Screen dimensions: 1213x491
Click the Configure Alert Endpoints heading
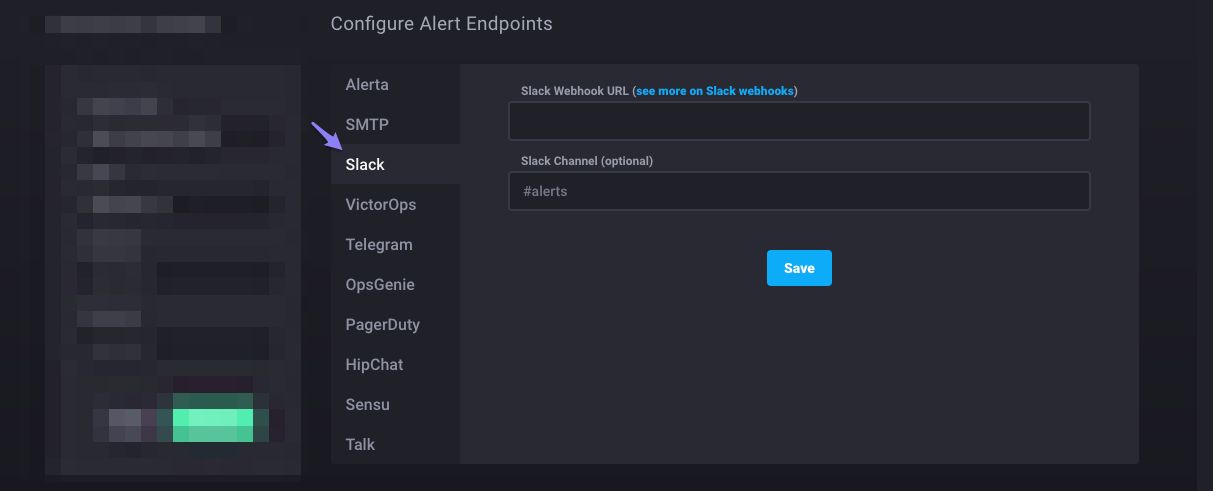click(441, 23)
